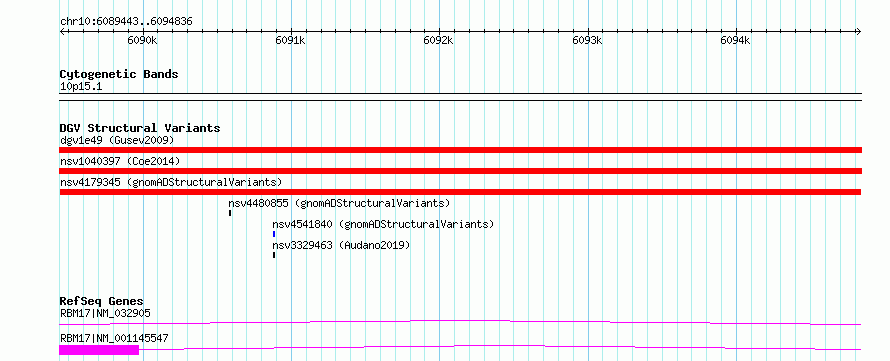The width and height of the screenshot is (890, 361).
Task: Click the red bar for nsv1040397
Action: pyautogui.click(x=460, y=171)
